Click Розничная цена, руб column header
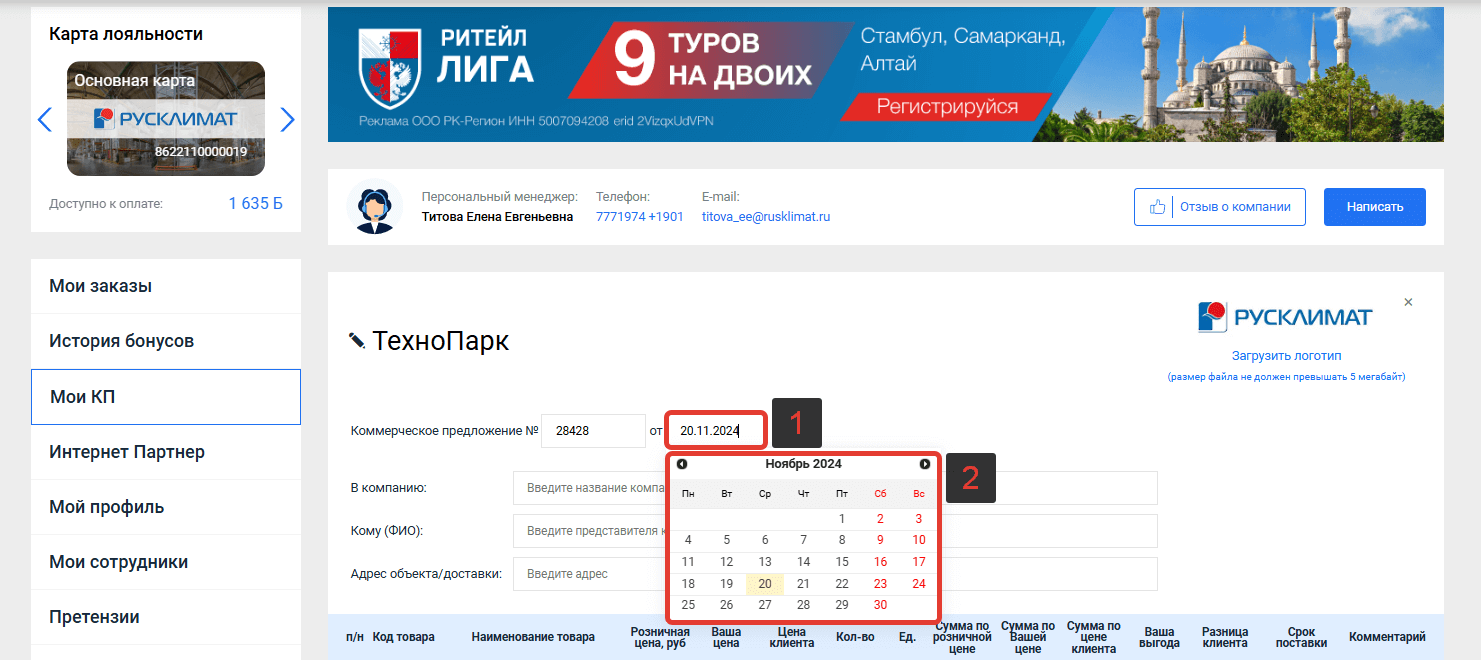Viewport: 1481px width, 660px height. click(660, 637)
